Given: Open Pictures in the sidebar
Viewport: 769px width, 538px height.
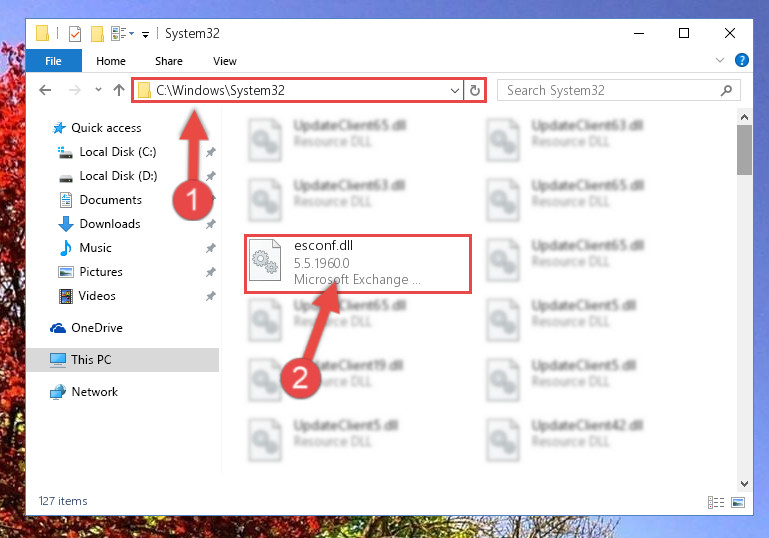Looking at the screenshot, I should (101, 272).
